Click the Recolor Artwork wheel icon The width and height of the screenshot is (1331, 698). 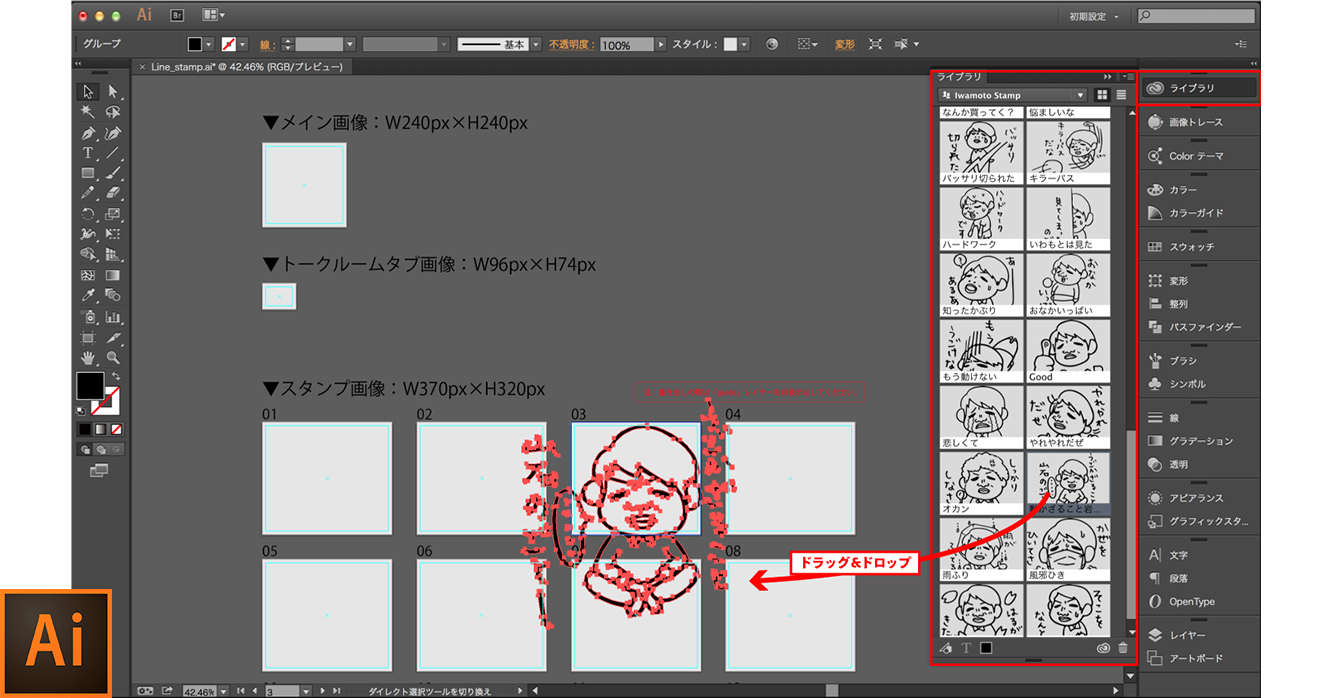[772, 44]
